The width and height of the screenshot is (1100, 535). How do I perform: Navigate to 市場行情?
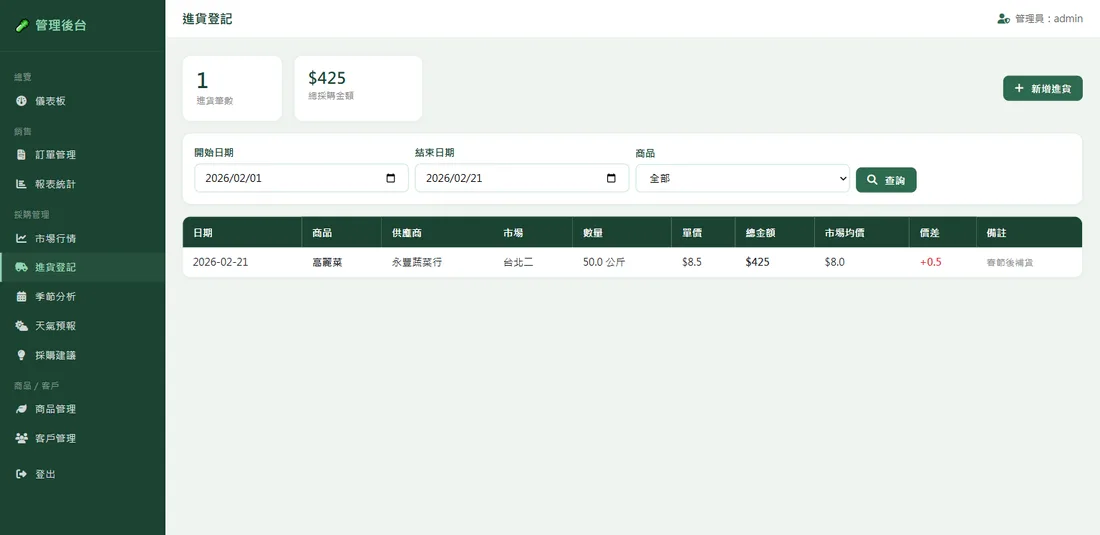[x=83, y=238]
